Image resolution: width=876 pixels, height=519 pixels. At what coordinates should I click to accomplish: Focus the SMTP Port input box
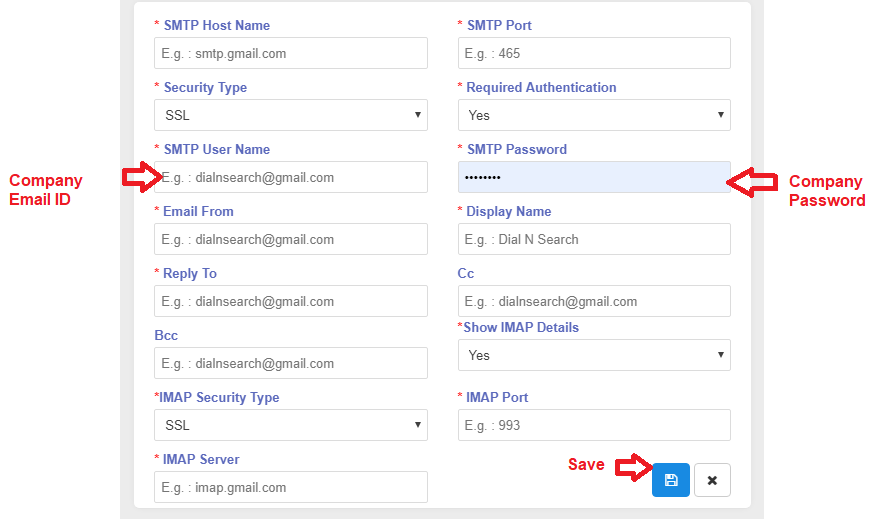(x=594, y=53)
